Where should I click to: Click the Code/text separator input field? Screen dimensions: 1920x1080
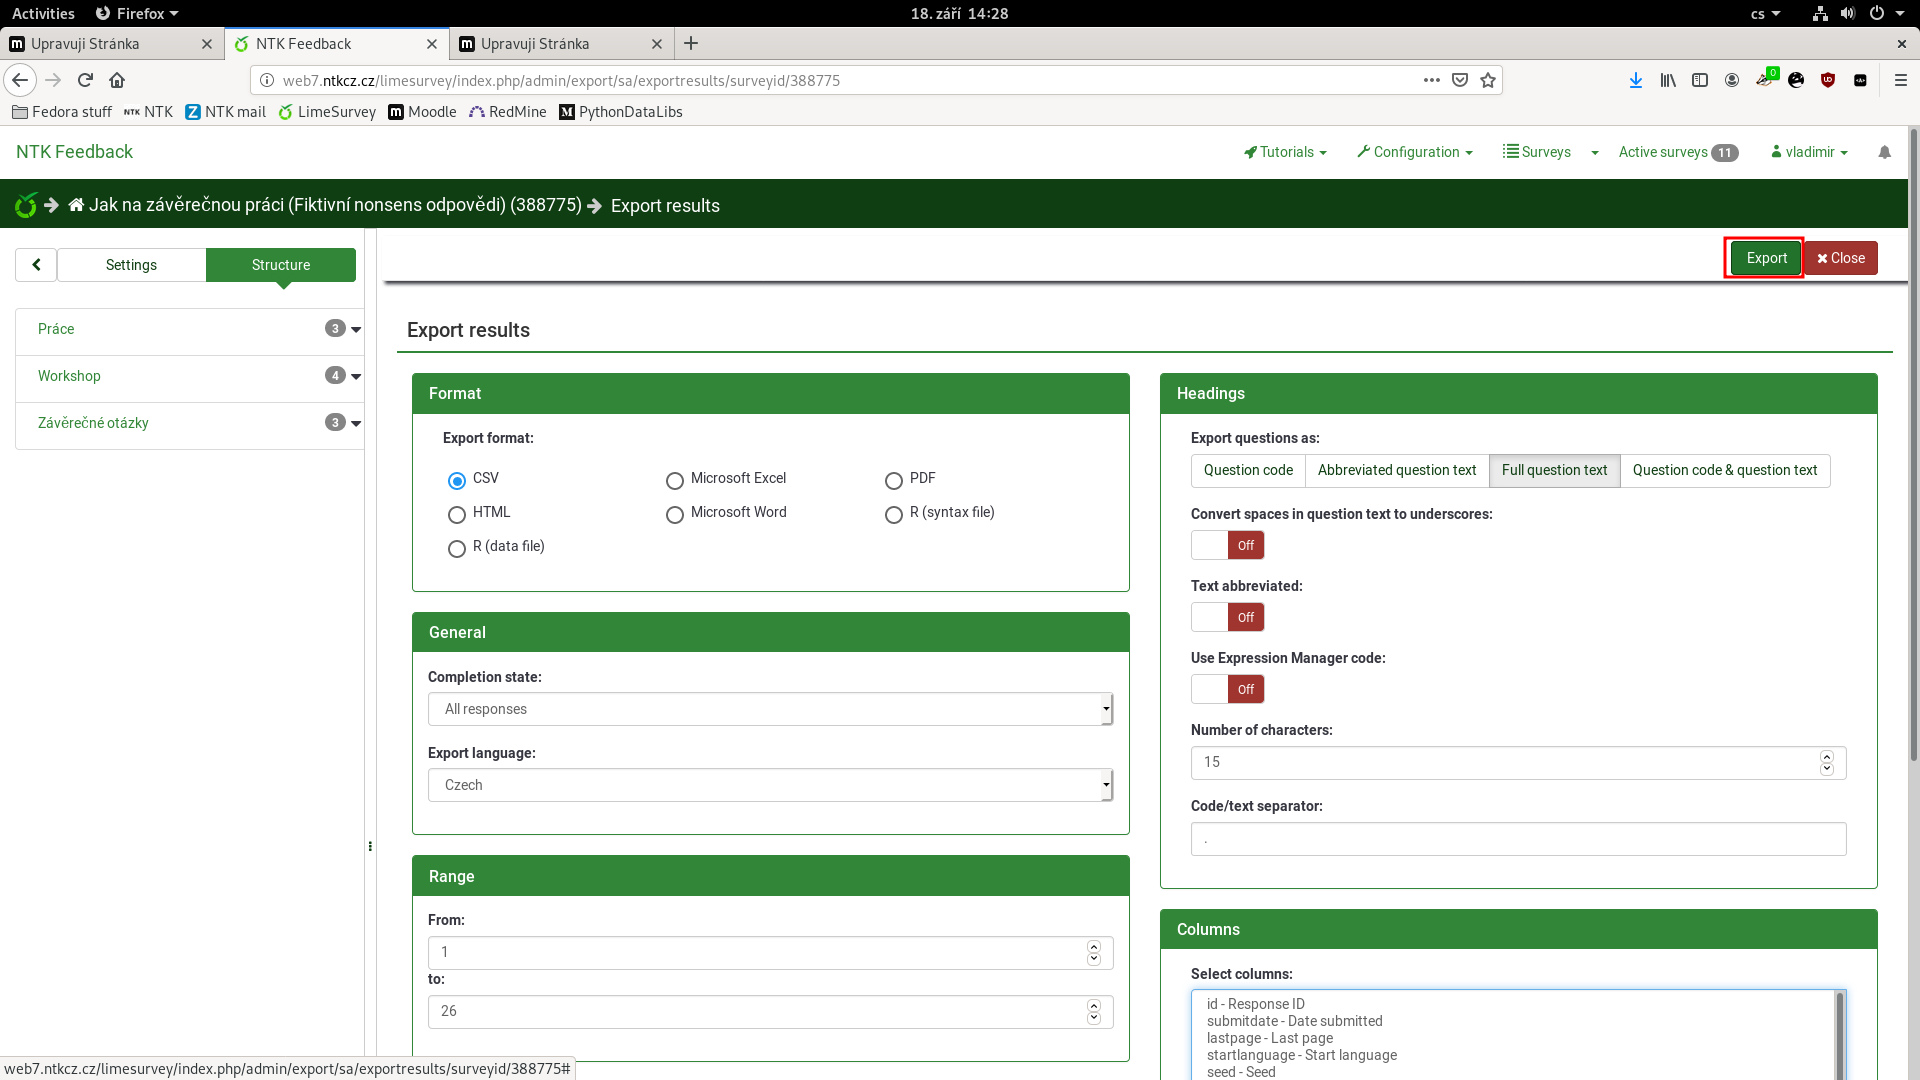click(1517, 839)
